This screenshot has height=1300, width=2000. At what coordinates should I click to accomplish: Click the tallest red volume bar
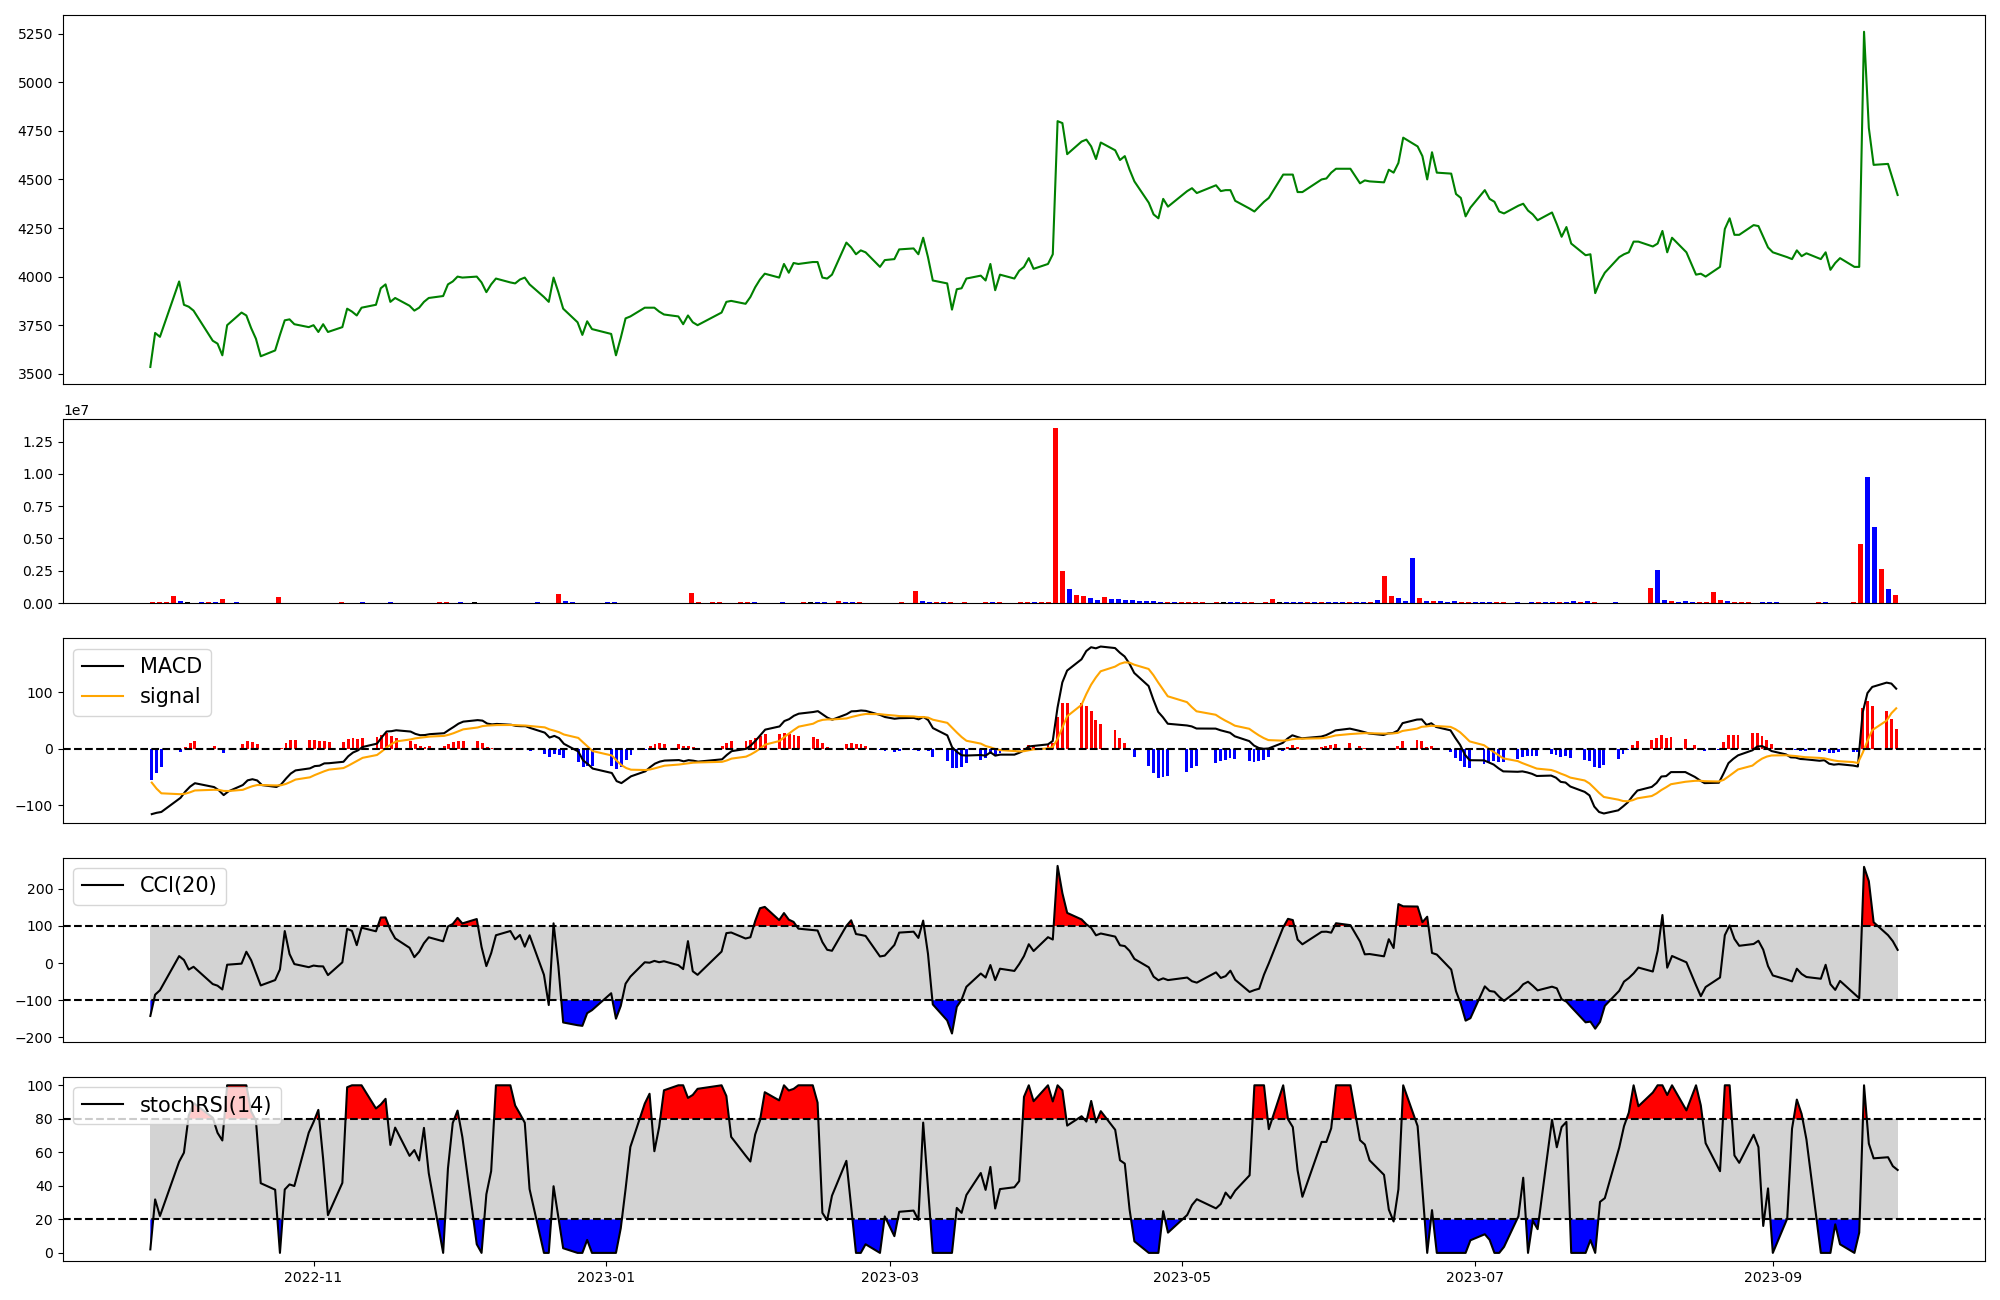1055,515
